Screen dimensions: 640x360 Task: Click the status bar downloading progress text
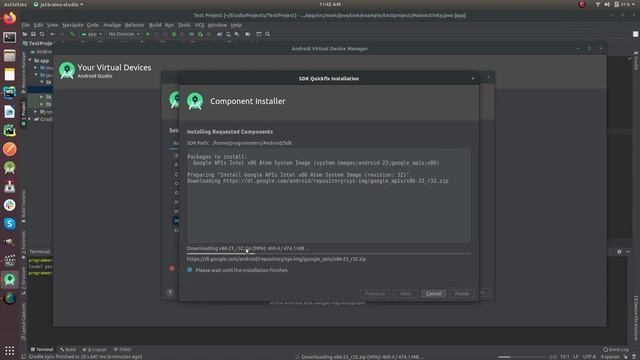[x=361, y=357]
